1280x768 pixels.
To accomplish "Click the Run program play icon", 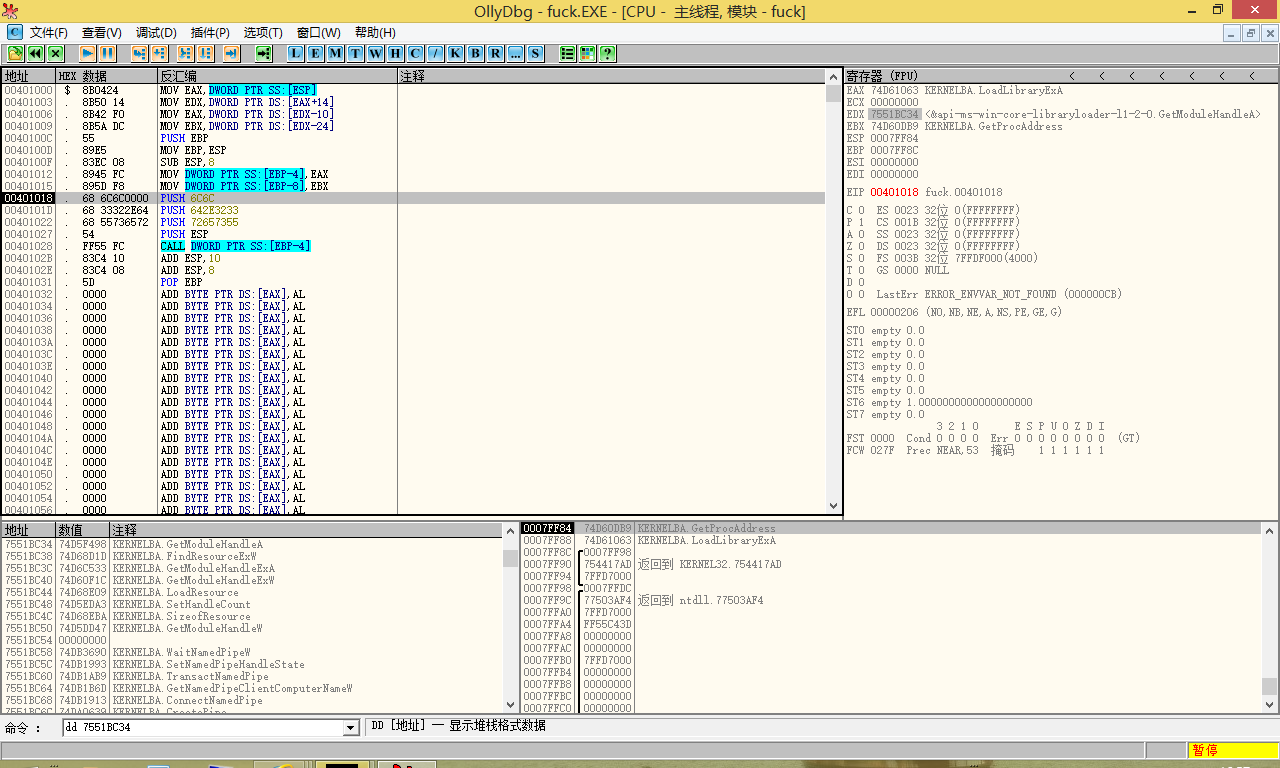I will coord(88,53).
